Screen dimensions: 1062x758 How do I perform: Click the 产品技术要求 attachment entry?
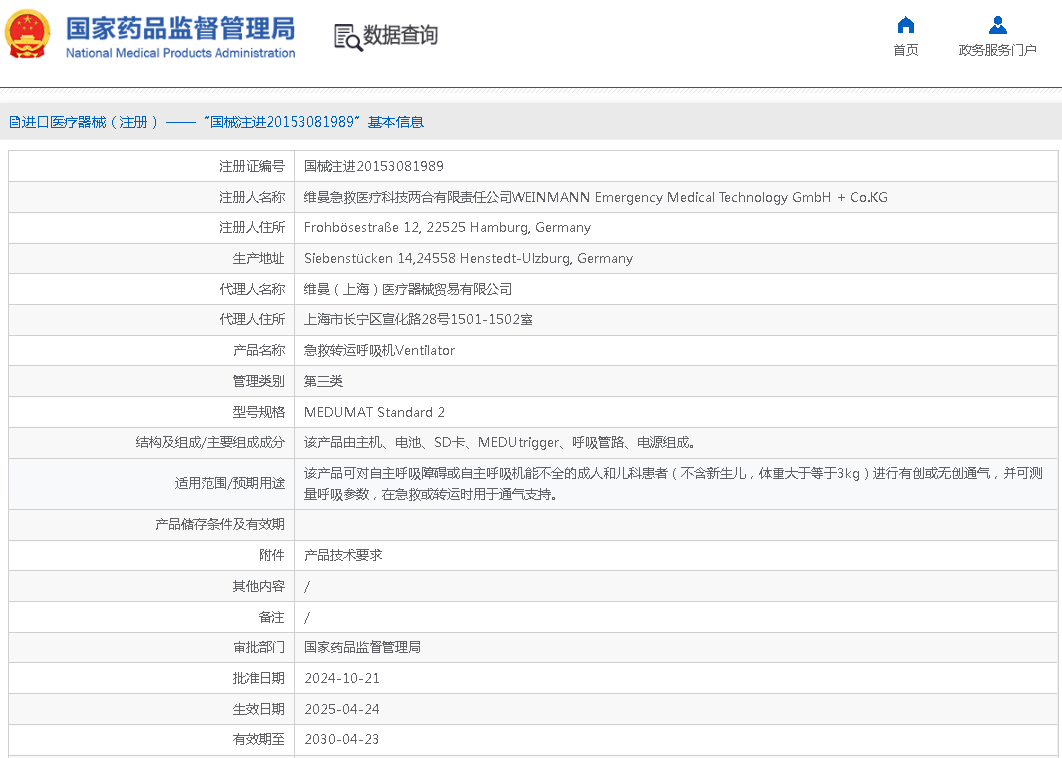click(x=343, y=555)
